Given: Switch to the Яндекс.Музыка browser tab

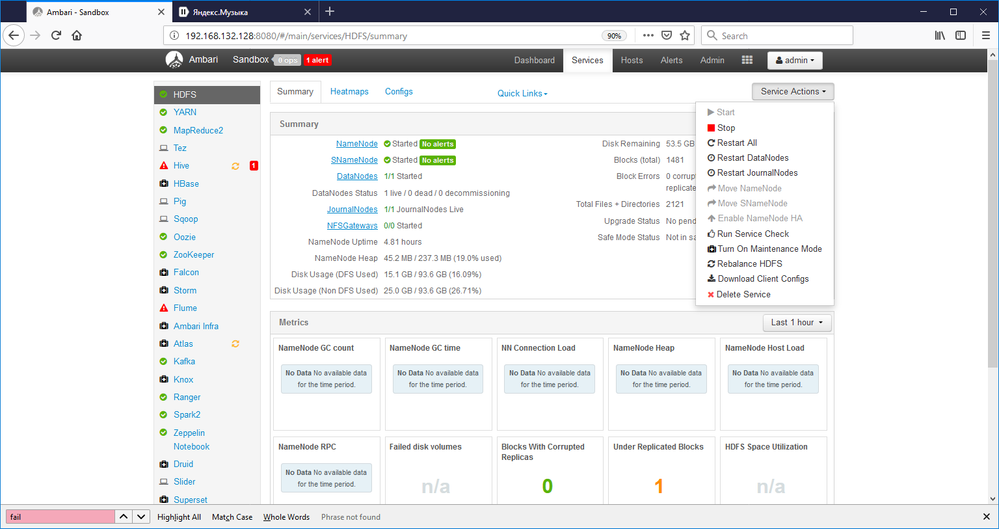Looking at the screenshot, I should 245,11.
